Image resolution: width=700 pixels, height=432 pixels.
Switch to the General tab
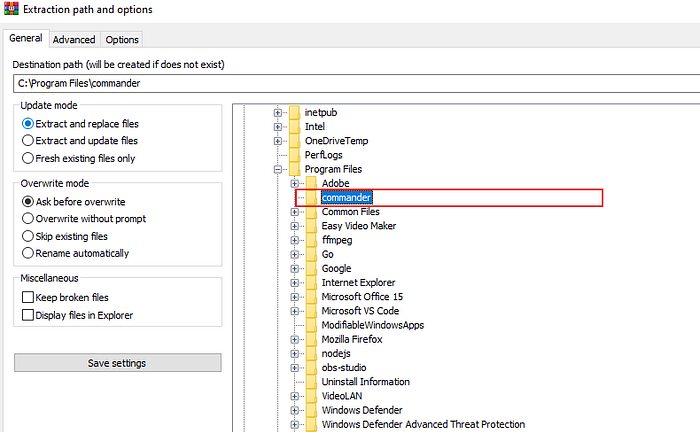(26, 38)
